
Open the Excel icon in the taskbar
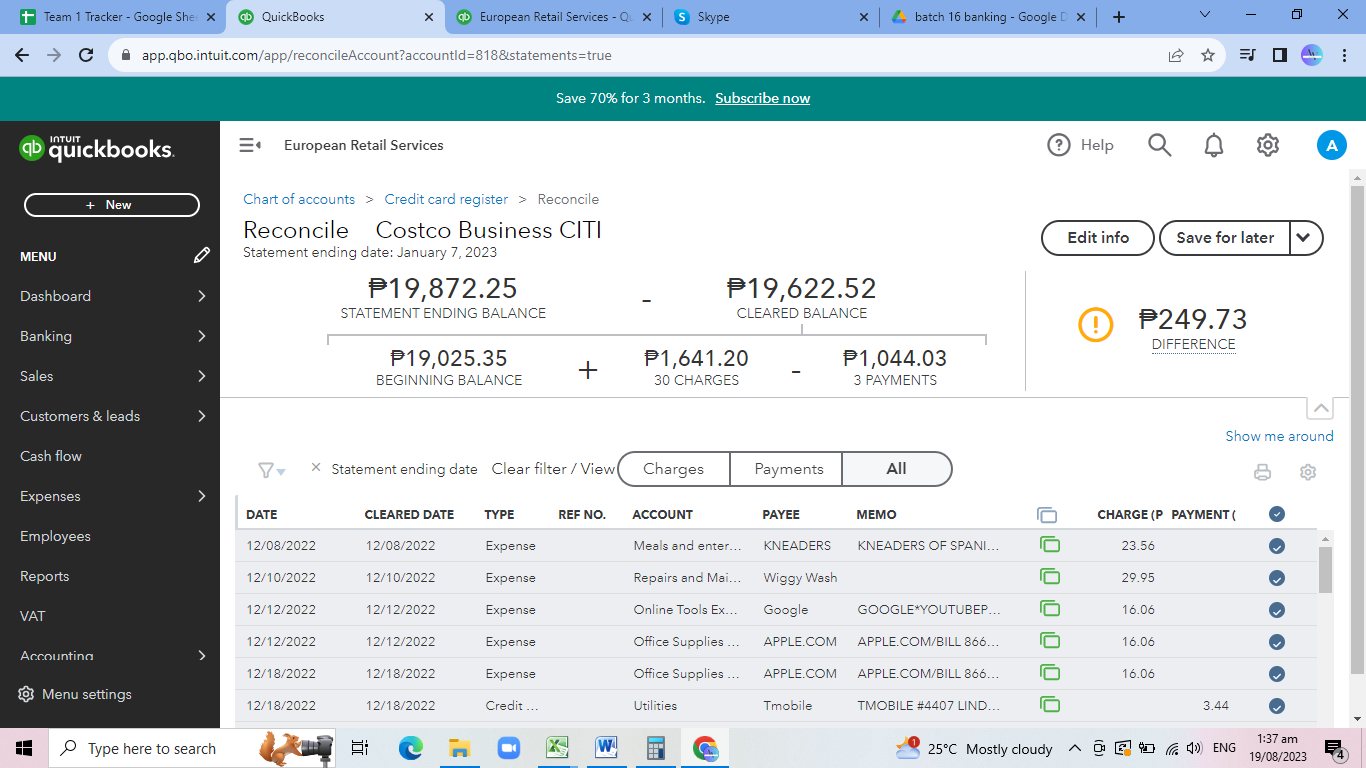point(557,748)
